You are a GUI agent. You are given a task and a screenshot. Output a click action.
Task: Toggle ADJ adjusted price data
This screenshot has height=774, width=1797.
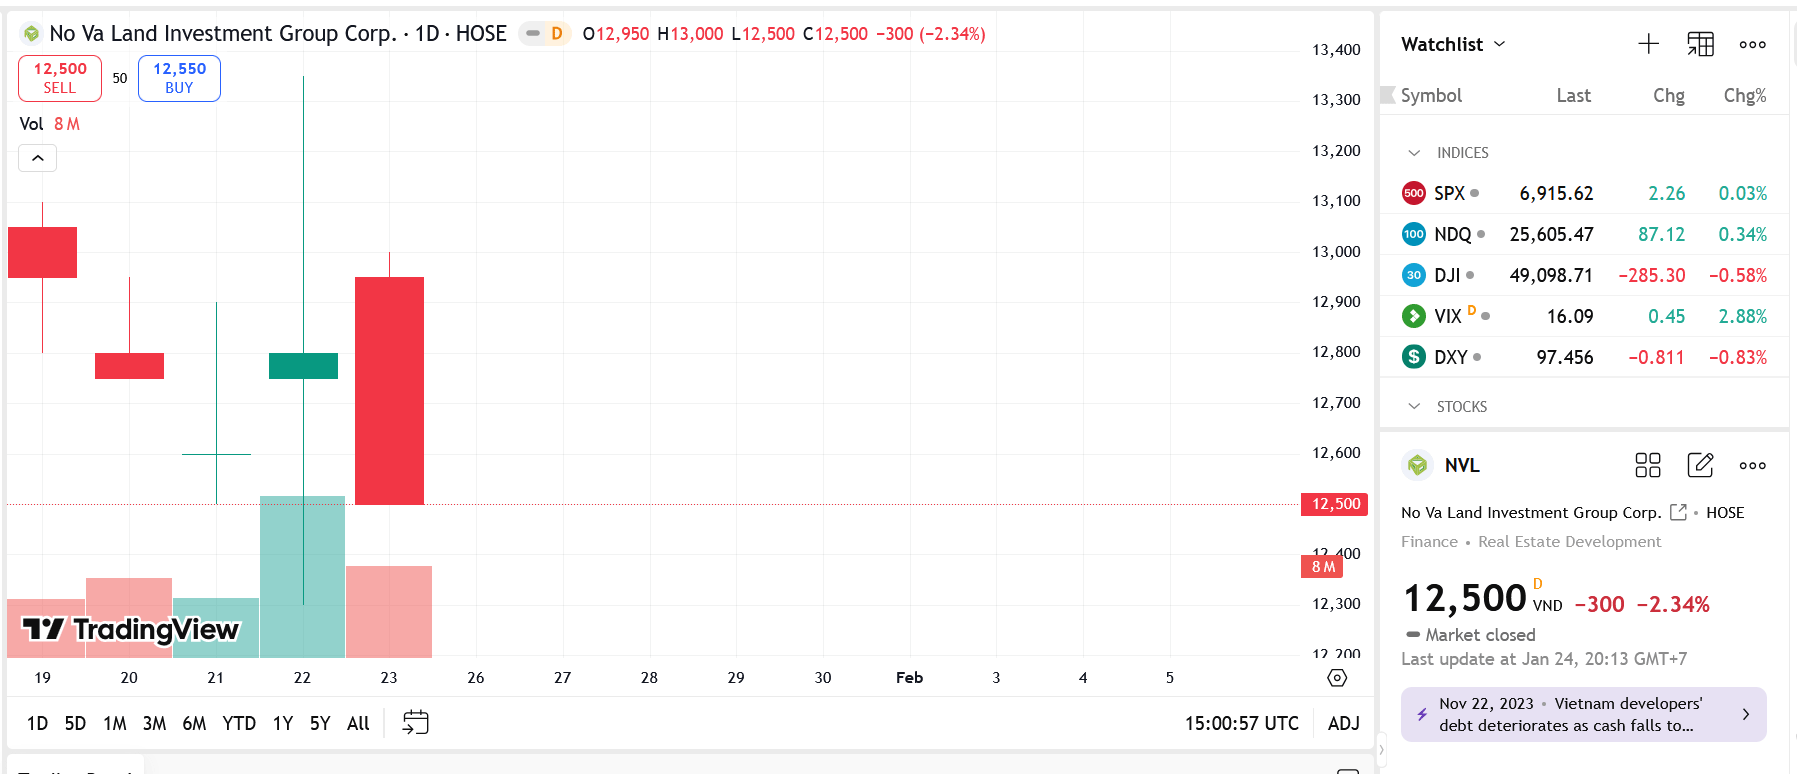(1343, 723)
